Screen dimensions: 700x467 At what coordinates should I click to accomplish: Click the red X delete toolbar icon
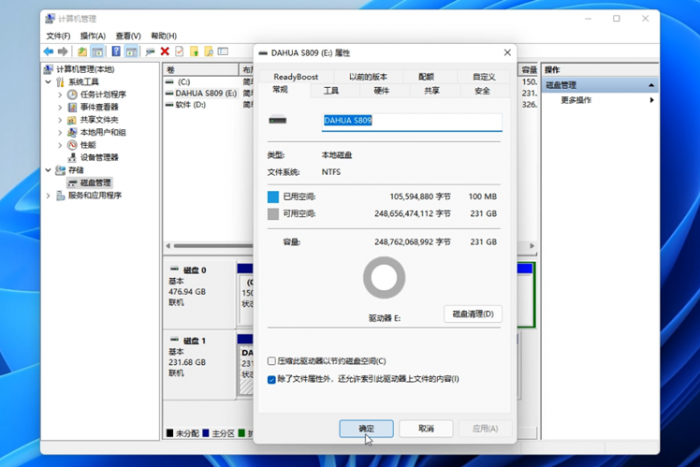164,51
